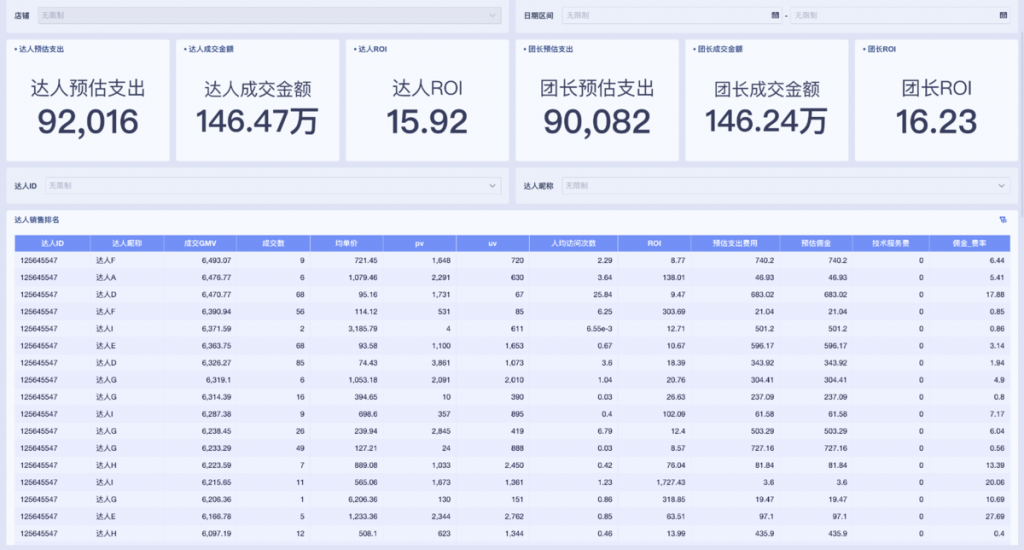Expand the 达人昵称 filter dropdown

tap(785, 186)
